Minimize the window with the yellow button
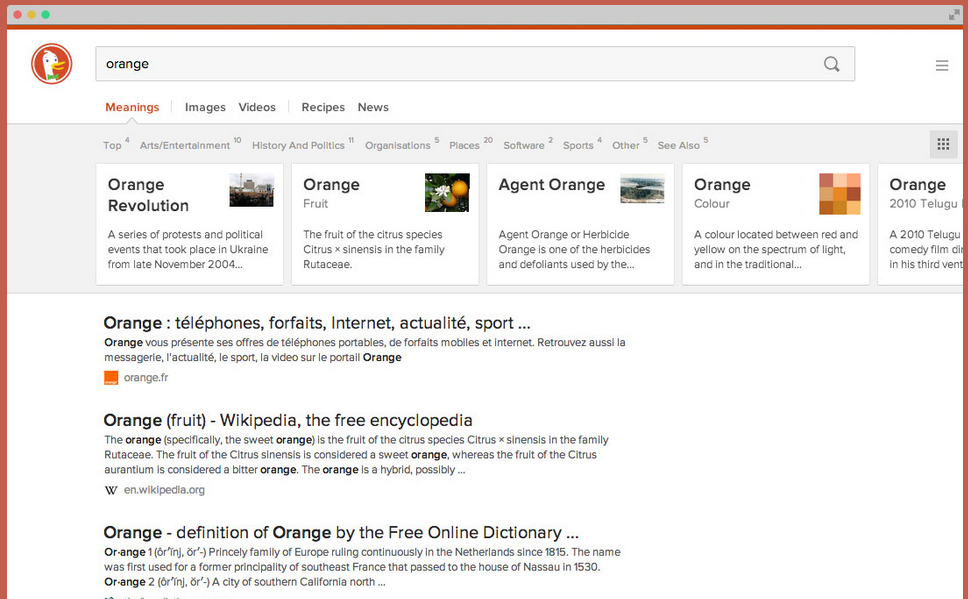The image size is (968, 599). 31,15
